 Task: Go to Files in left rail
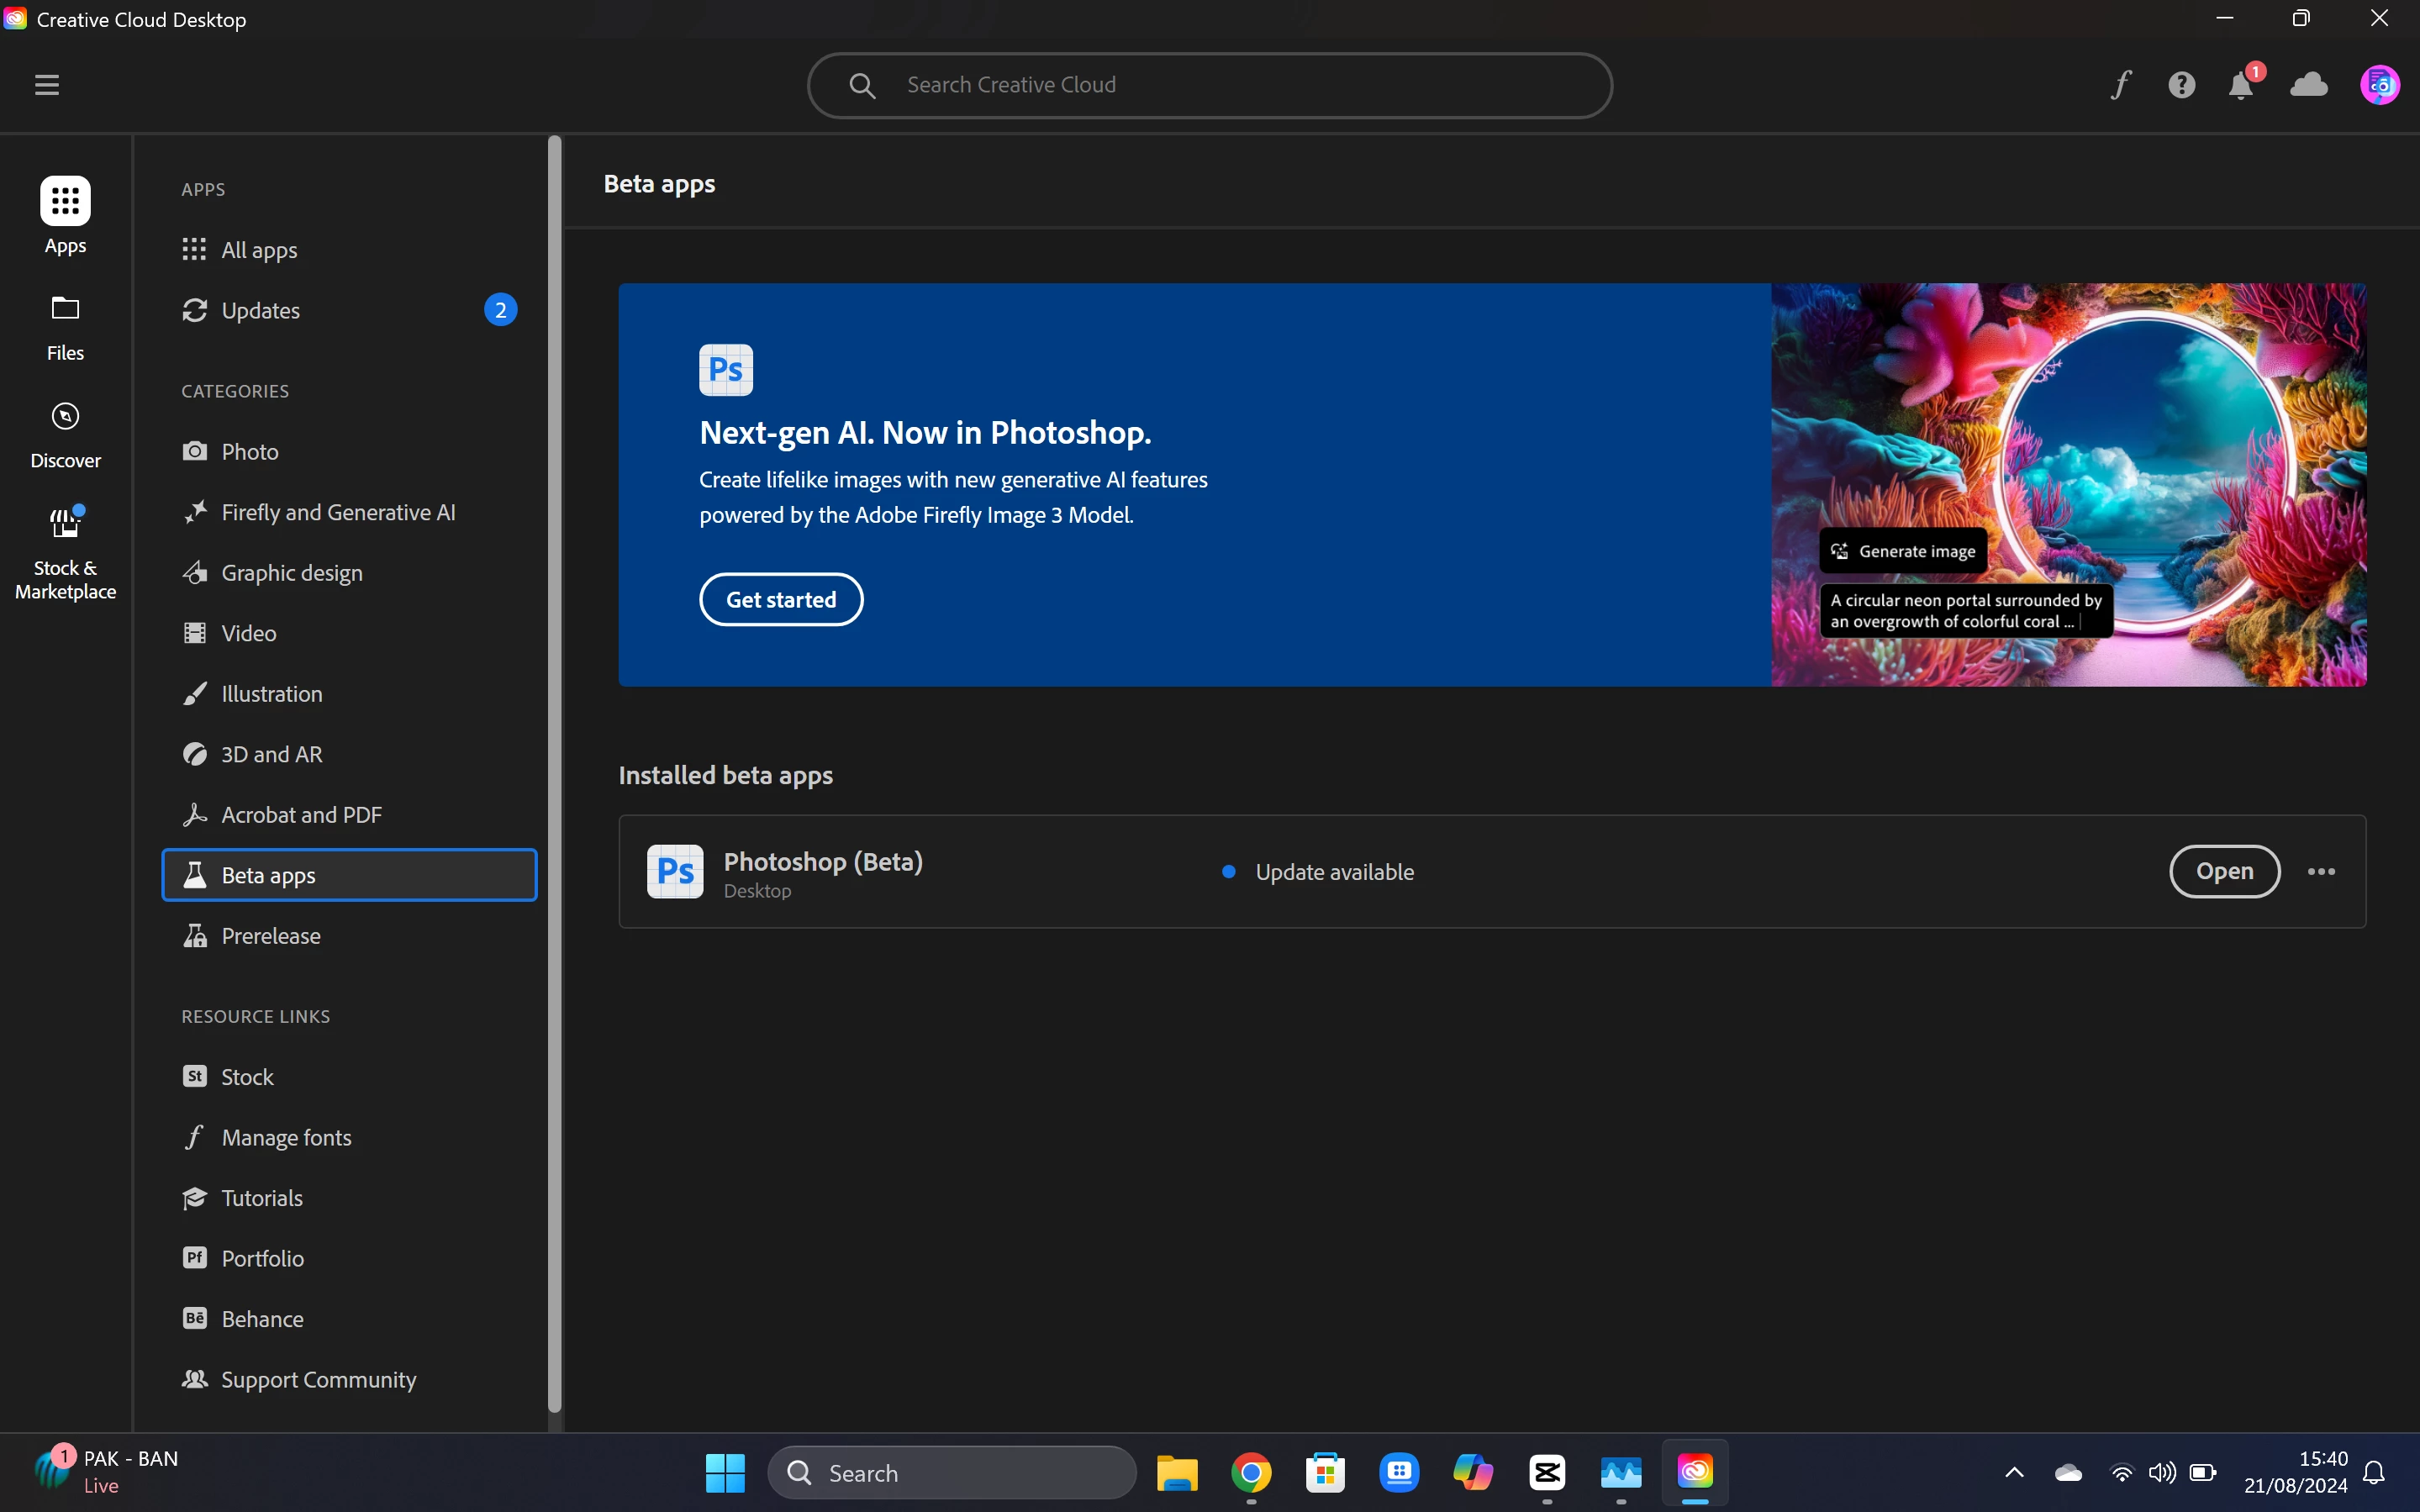65,327
